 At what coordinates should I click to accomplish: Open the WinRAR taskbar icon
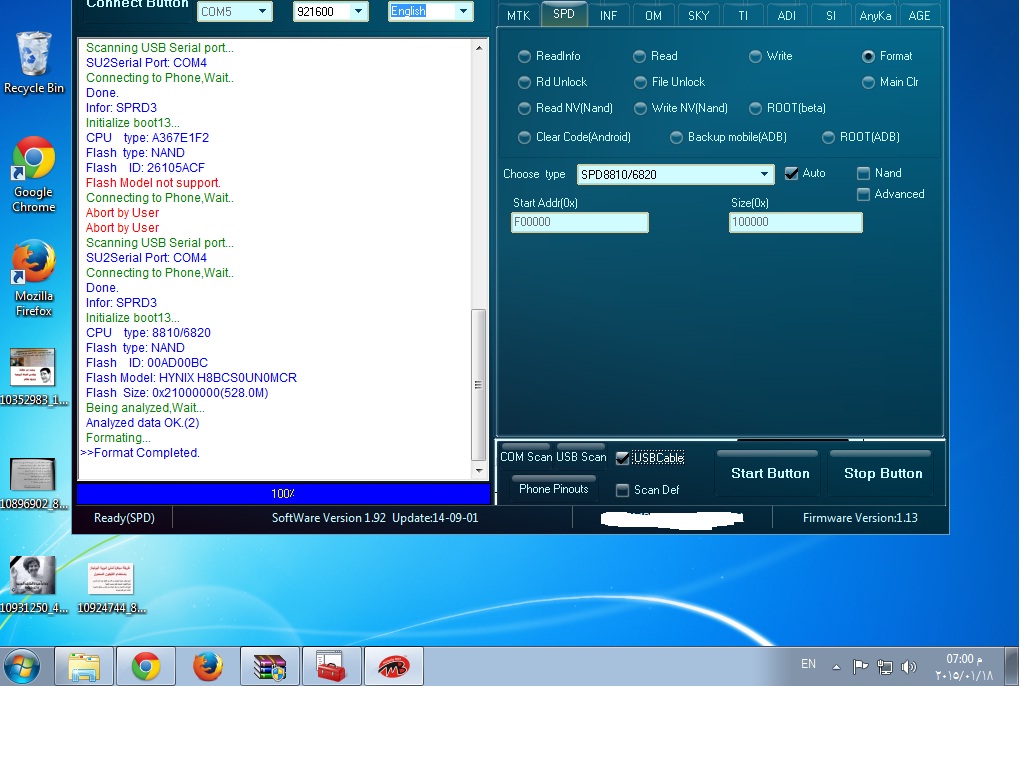(x=270, y=667)
